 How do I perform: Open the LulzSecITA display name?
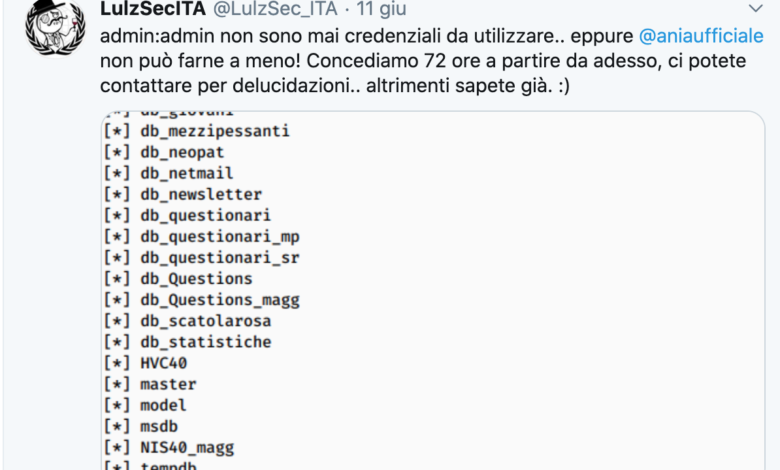[x=153, y=8]
